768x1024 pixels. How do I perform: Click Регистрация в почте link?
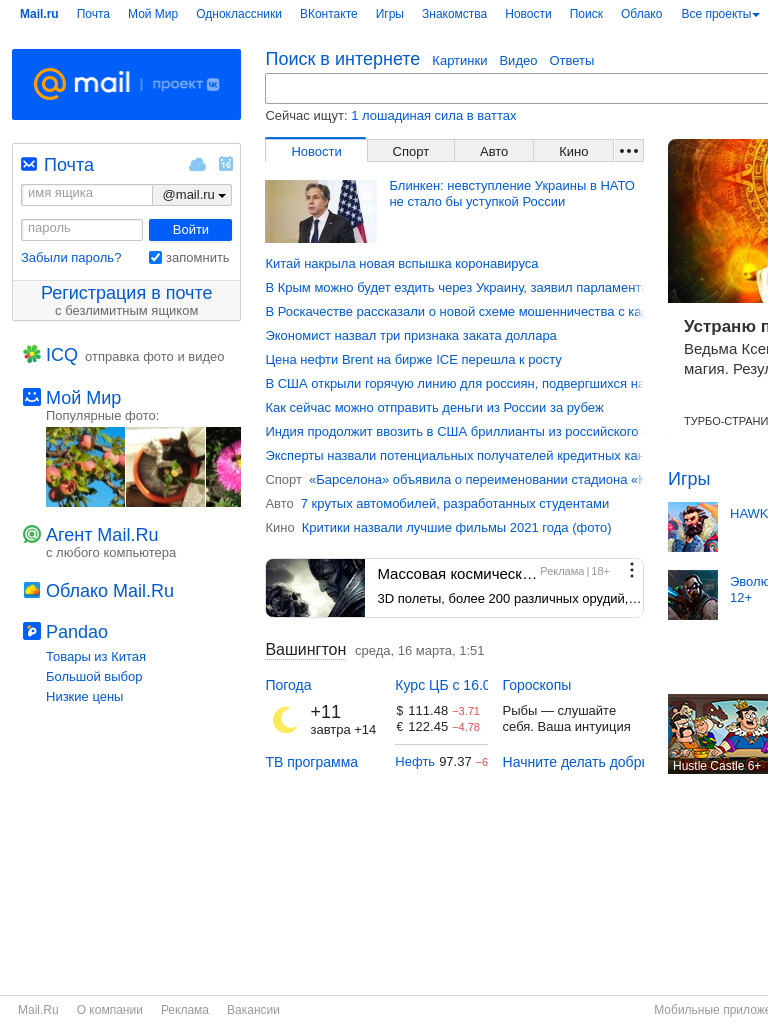(x=127, y=293)
